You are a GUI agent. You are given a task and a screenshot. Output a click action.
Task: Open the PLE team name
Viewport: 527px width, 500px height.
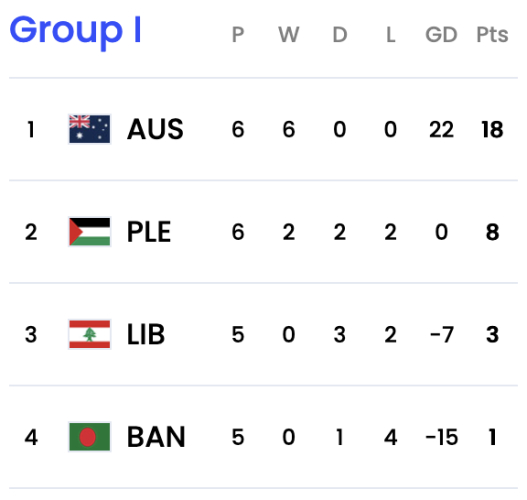149,232
